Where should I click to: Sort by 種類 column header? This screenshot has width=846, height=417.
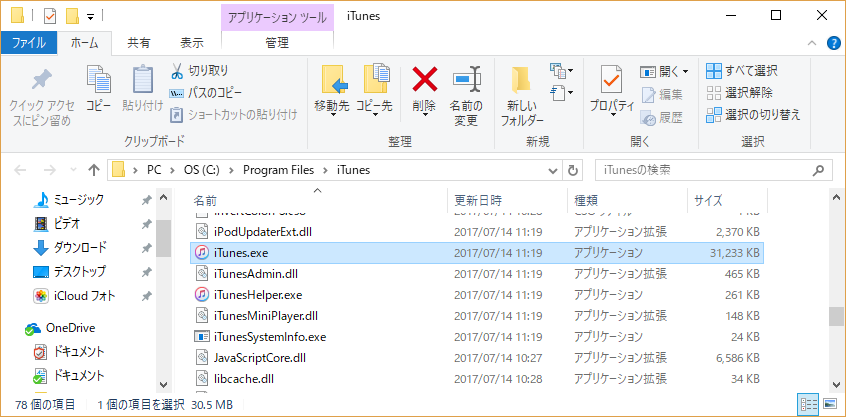click(x=627, y=201)
